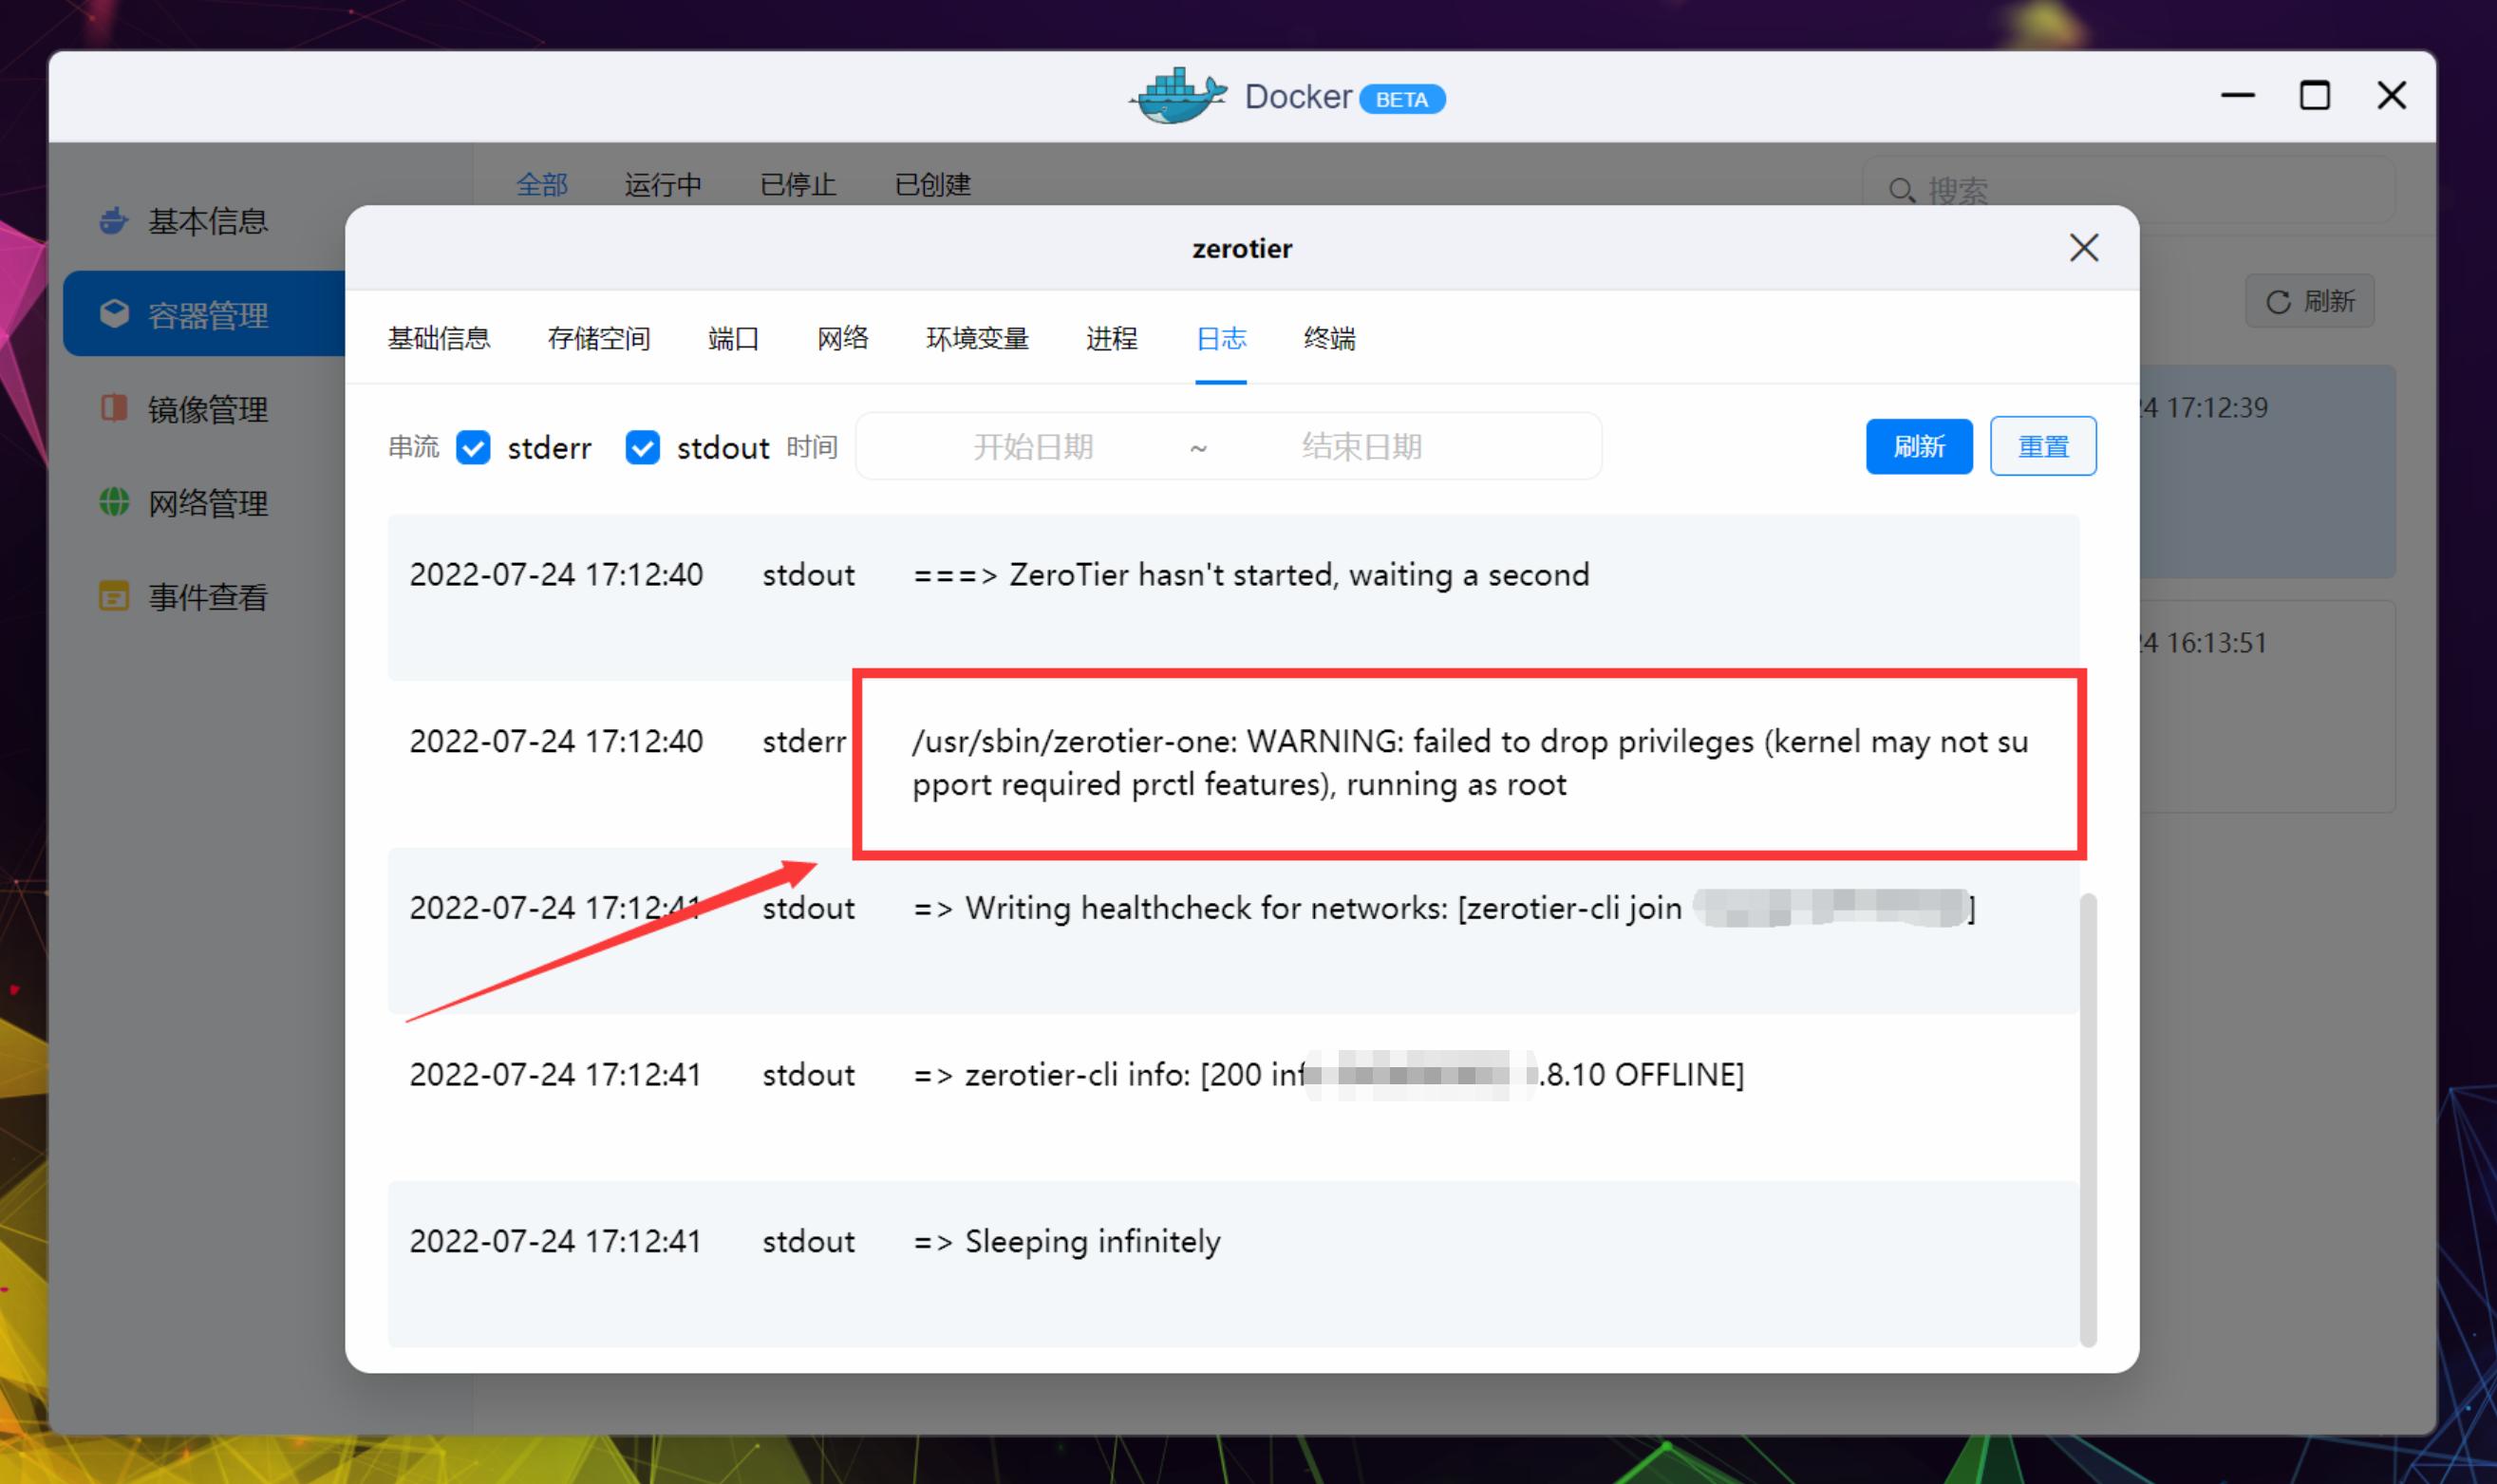Switch to the 终端 tab
This screenshot has width=2497, height=1484.
coord(1329,339)
